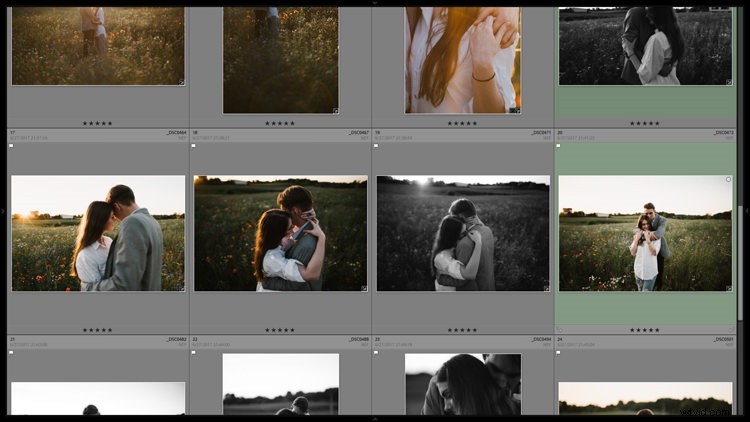Click filename _DSC0494 in cell 23 header
This screenshot has height=422, width=750.
pos(541,339)
